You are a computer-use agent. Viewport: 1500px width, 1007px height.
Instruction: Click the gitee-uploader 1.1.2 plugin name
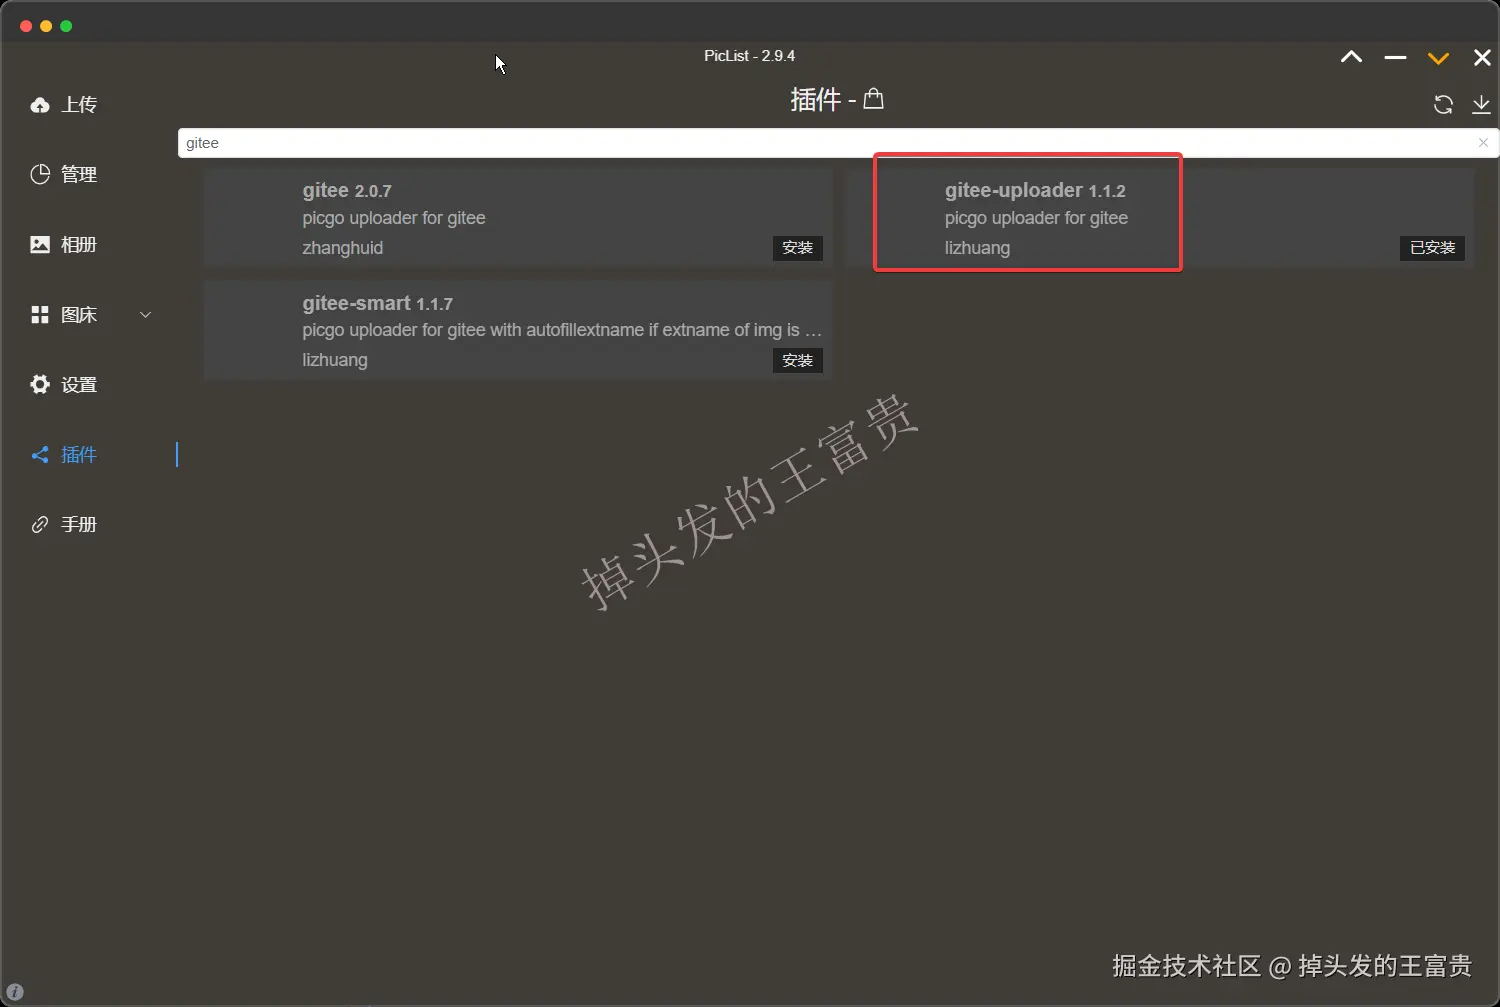[x=1035, y=190]
